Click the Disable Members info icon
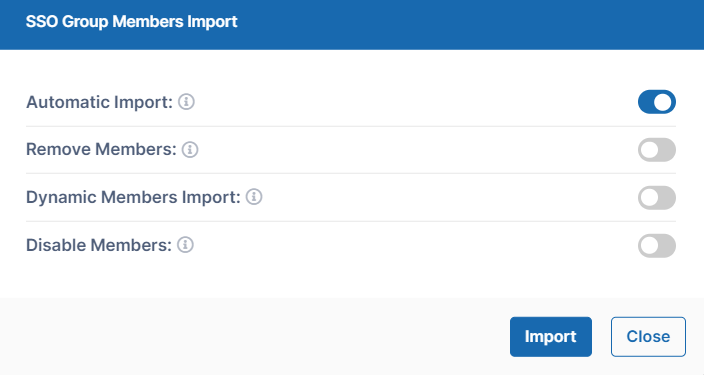This screenshot has width=704, height=375. (x=185, y=245)
